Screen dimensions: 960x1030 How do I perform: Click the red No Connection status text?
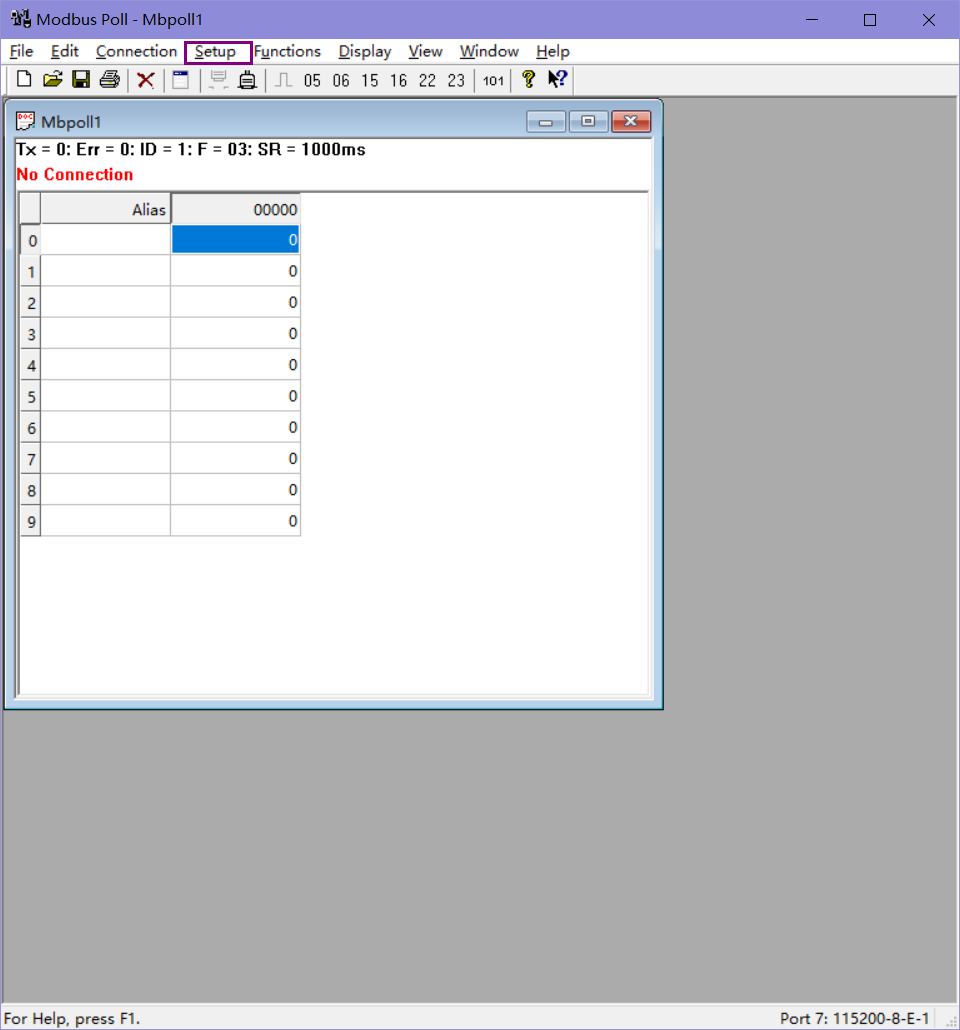(75, 175)
